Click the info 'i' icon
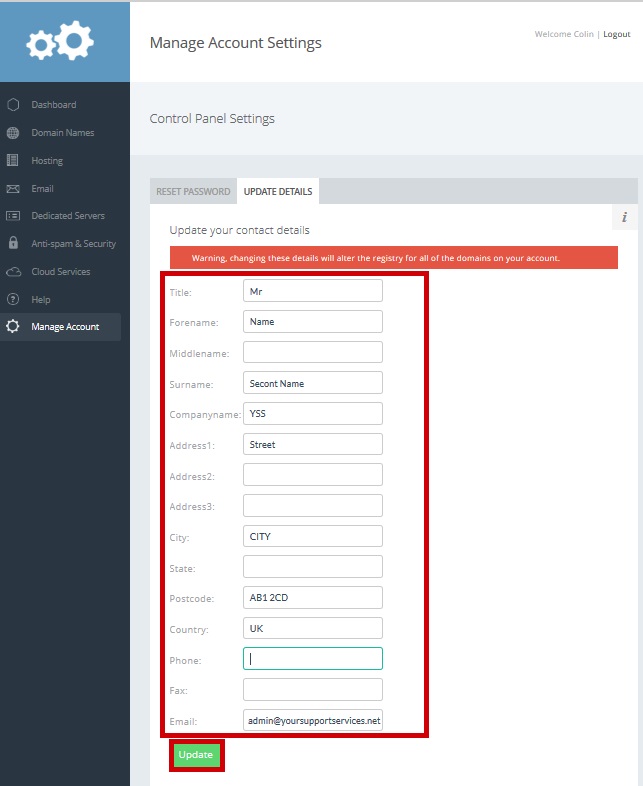The width and height of the screenshot is (643, 786). coord(624,217)
